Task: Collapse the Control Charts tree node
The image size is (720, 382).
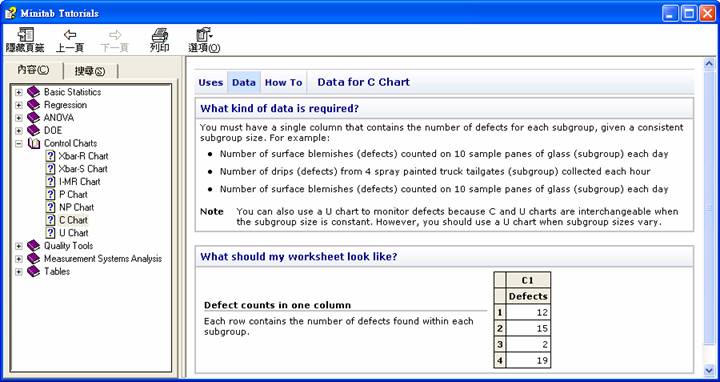Action: coord(18,144)
